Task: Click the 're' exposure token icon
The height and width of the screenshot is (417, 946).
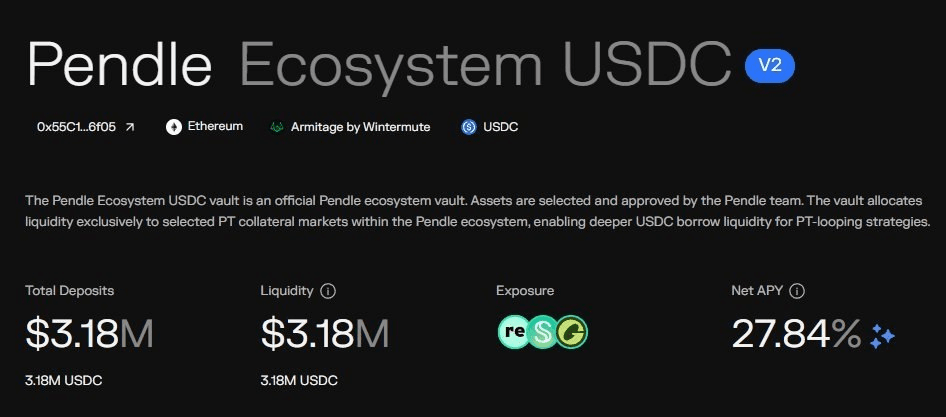Action: (513, 333)
